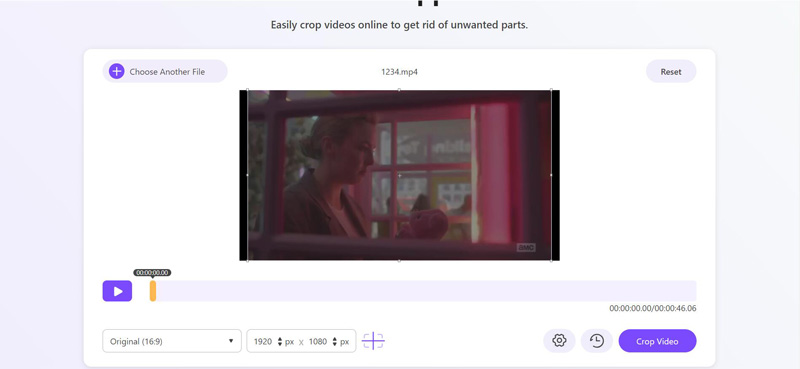Open the output settings gear
This screenshot has width=800, height=369.
point(559,340)
